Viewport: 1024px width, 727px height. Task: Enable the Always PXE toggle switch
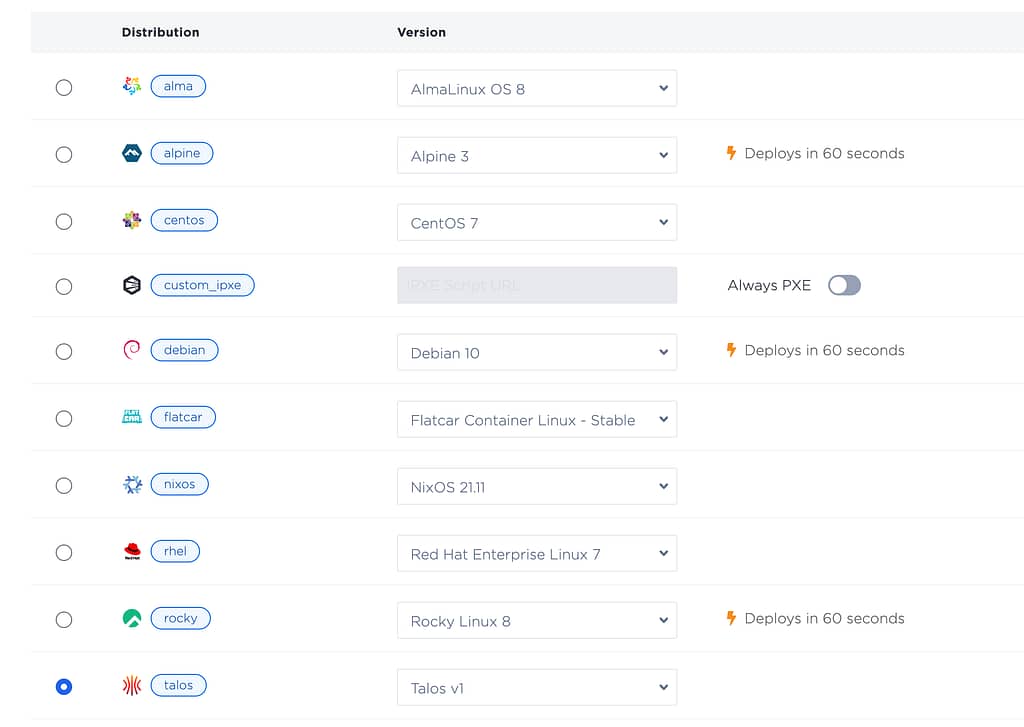tap(844, 285)
